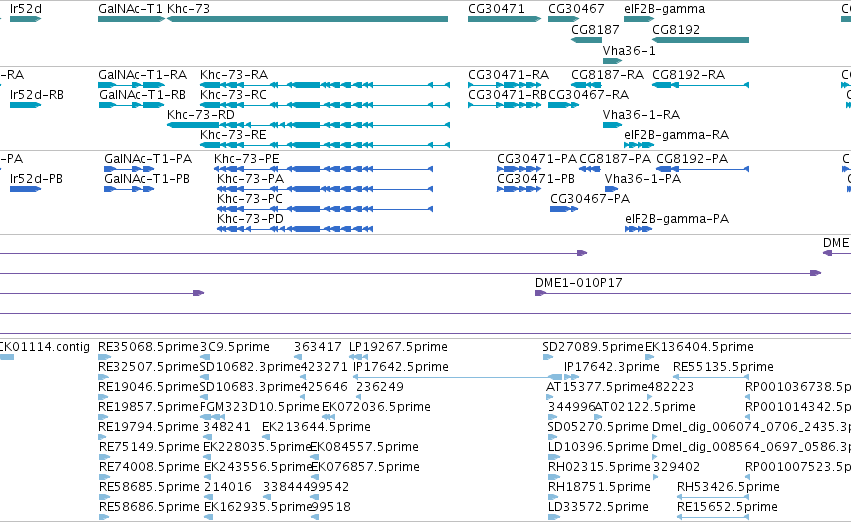Screen dimensions: 851x522
Task: Click the EK136404.5prime EST label
Action: point(699,347)
